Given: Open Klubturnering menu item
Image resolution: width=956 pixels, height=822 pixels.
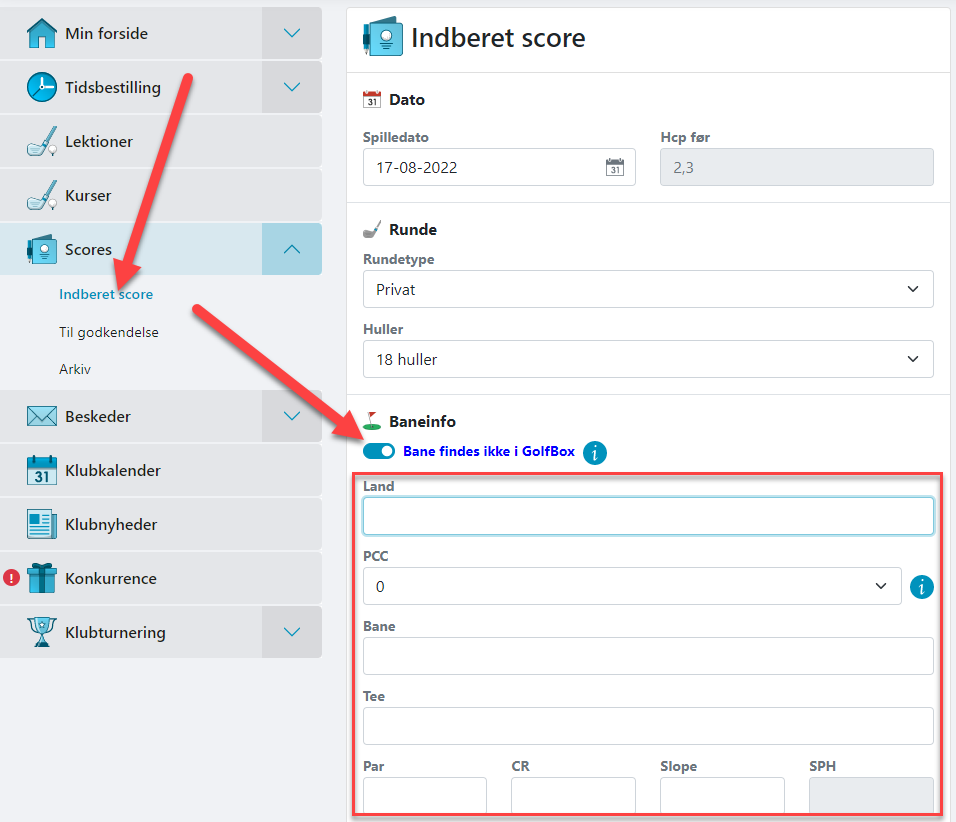Looking at the screenshot, I should (x=131, y=632).
